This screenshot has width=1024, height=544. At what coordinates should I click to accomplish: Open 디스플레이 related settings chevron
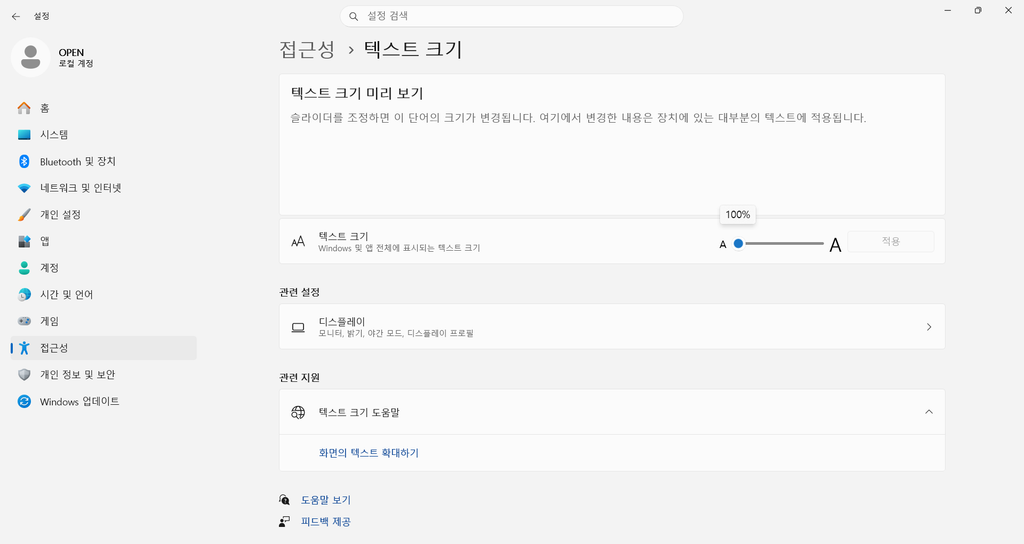(929, 327)
